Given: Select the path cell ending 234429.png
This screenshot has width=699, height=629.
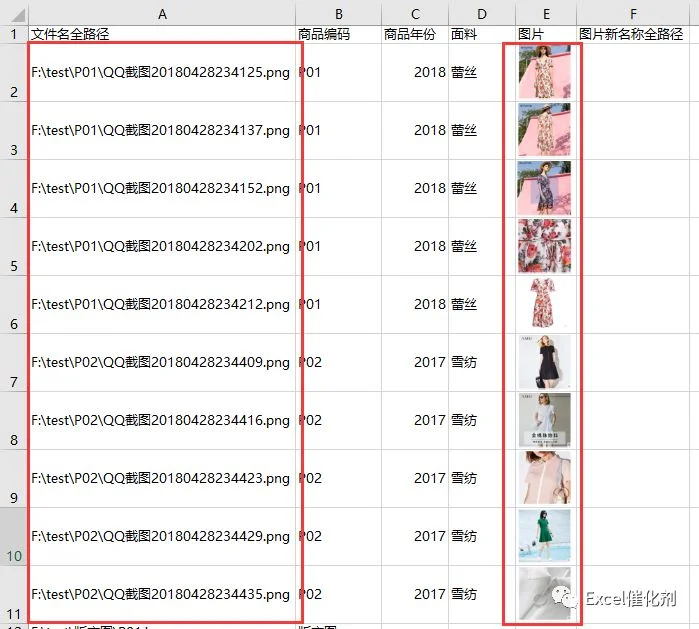Looking at the screenshot, I should (162, 536).
